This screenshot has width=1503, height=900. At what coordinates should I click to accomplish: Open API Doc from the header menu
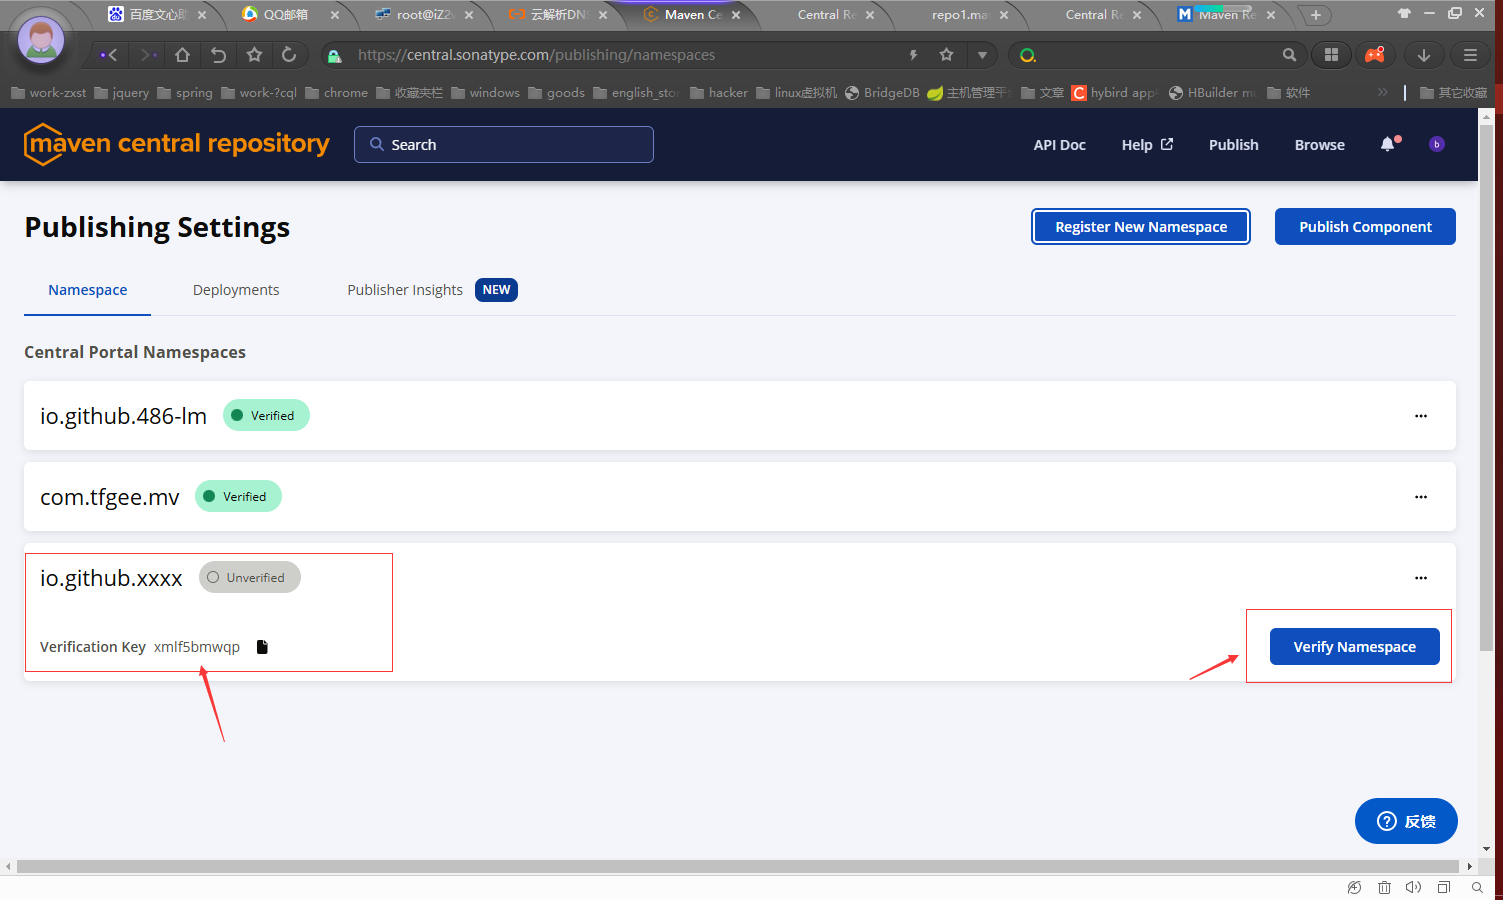coord(1059,145)
